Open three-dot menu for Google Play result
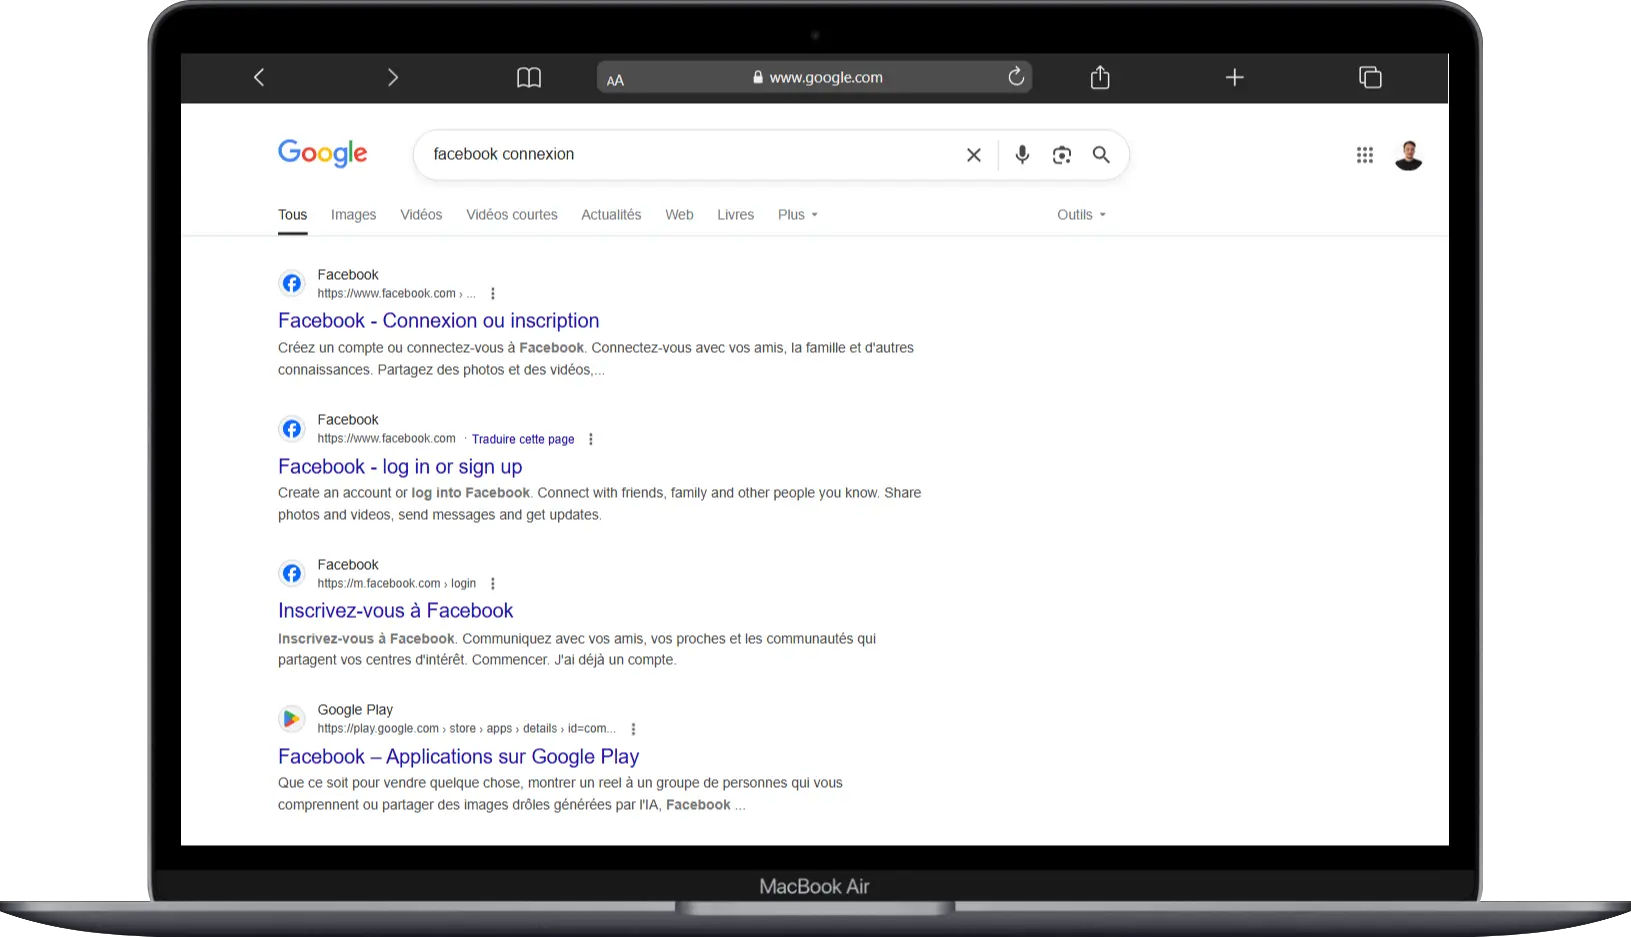The height and width of the screenshot is (937, 1631). click(633, 729)
